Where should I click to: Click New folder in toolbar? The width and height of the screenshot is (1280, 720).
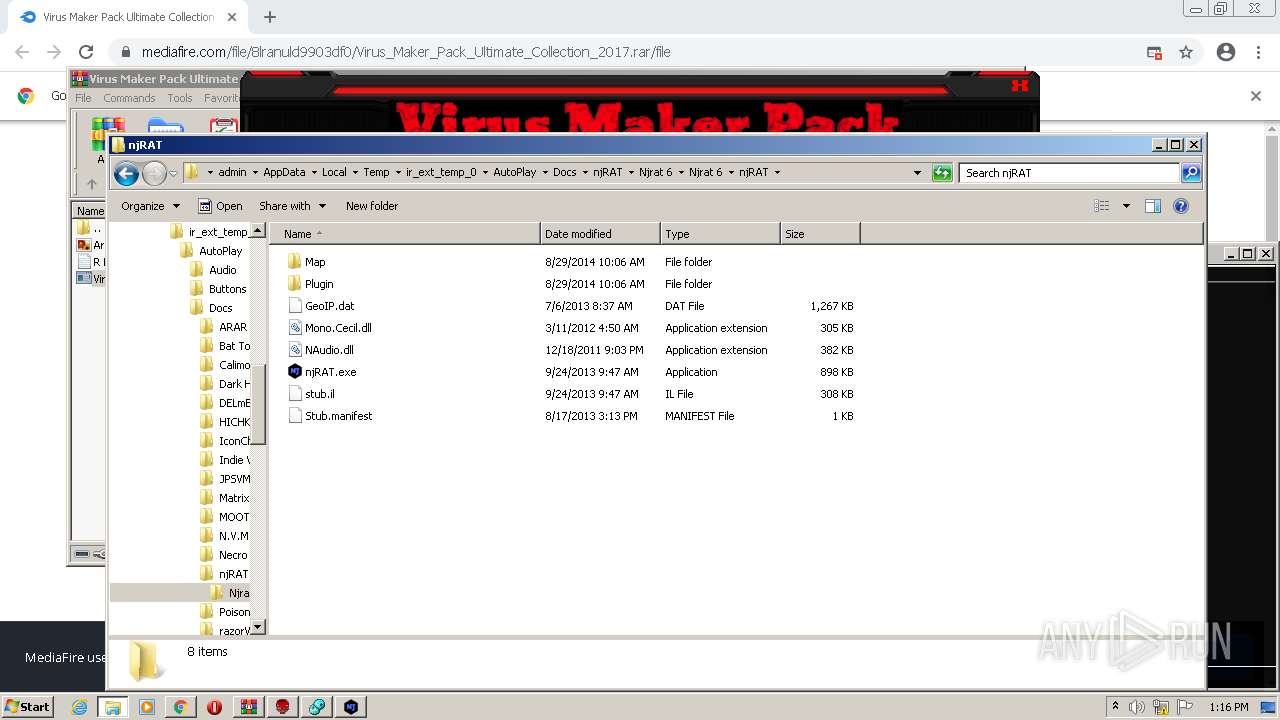372,206
